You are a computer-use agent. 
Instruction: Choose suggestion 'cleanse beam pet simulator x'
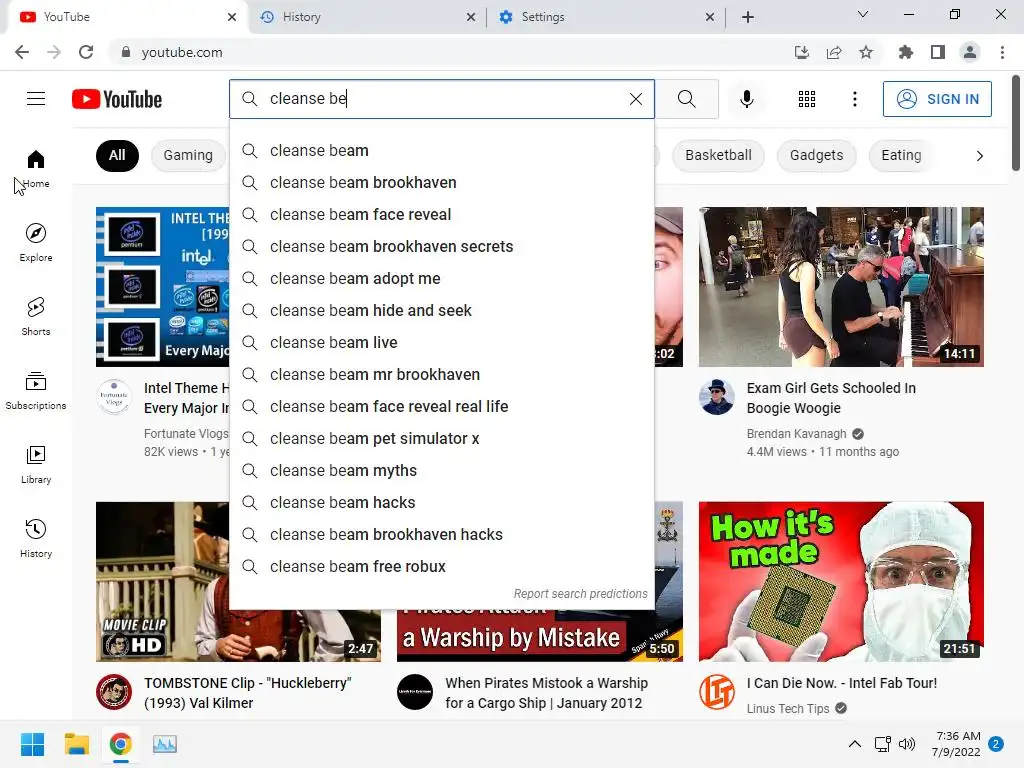tap(442, 439)
